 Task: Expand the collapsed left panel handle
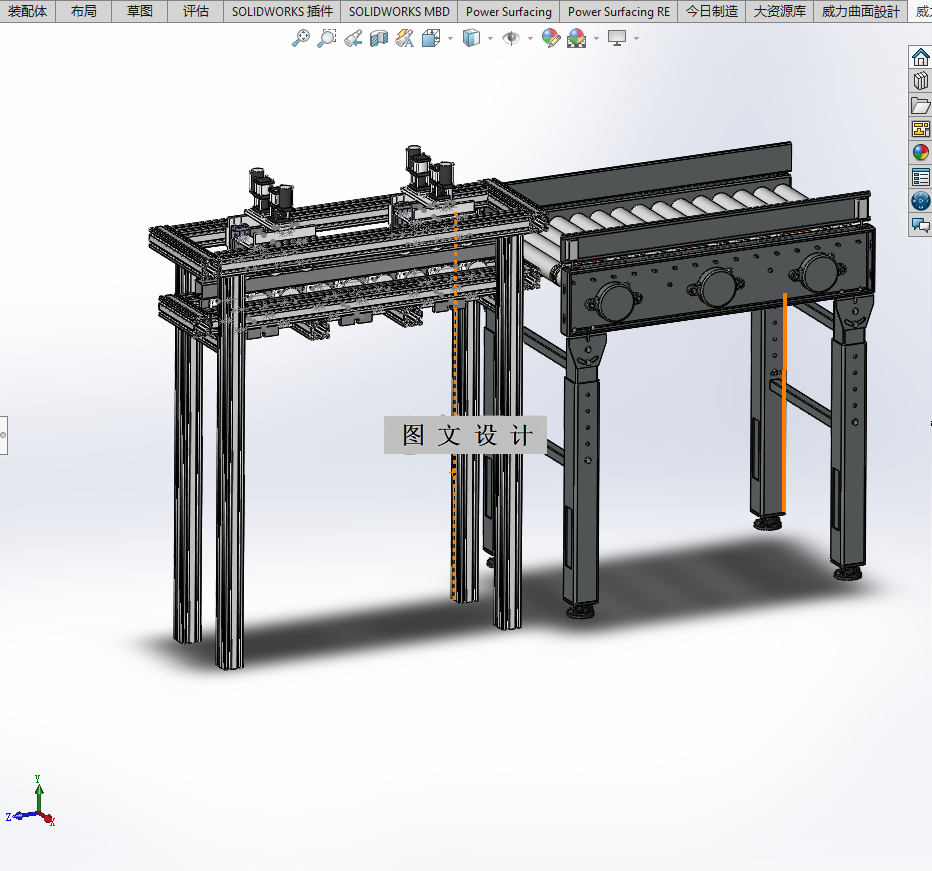4,435
